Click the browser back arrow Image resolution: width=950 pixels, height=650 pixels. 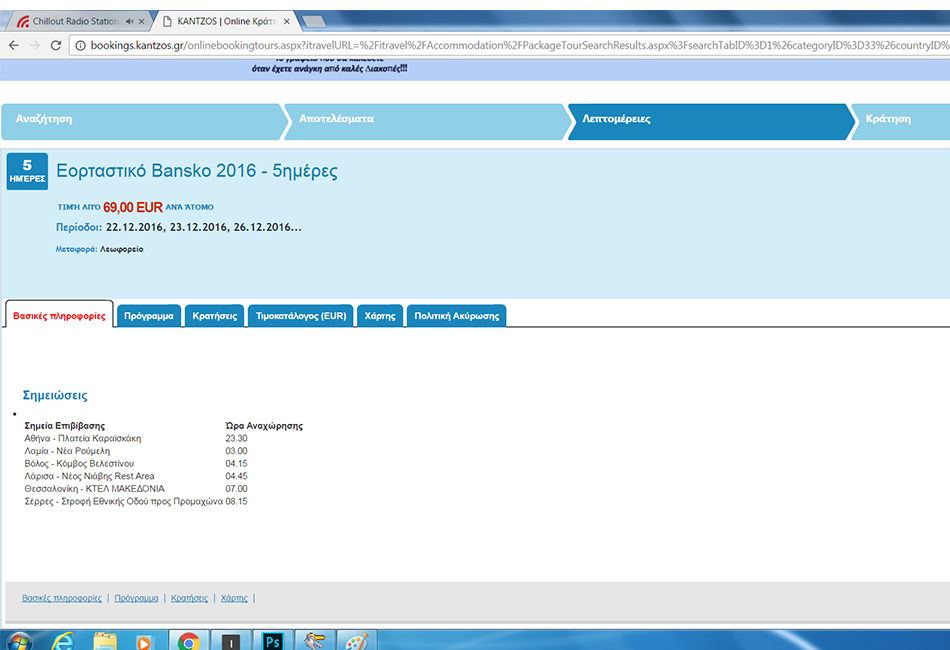click(14, 45)
